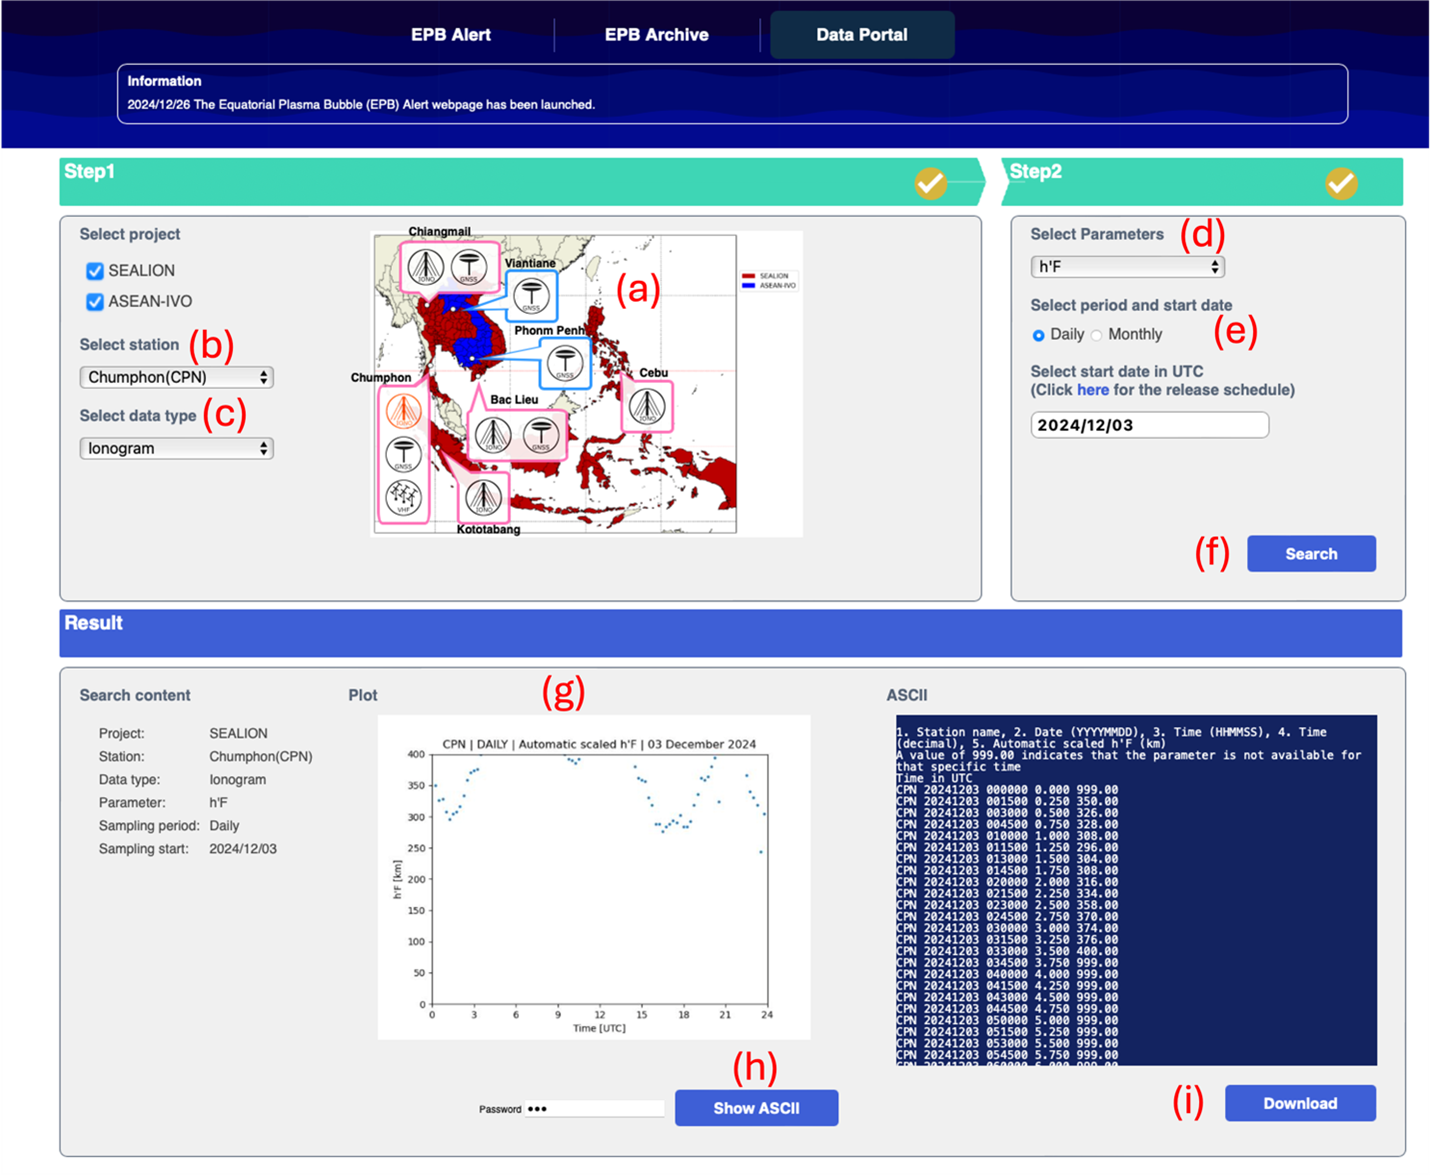
Task: Select the Monthly period radio button
Action: pos(1097,335)
